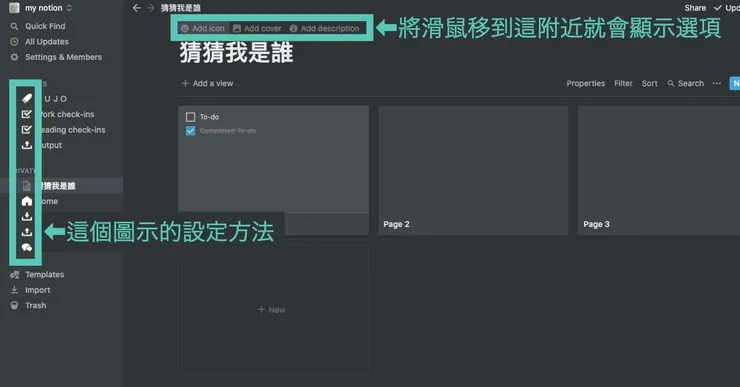
Task: Click Add cover above the page title
Action: pos(257,28)
